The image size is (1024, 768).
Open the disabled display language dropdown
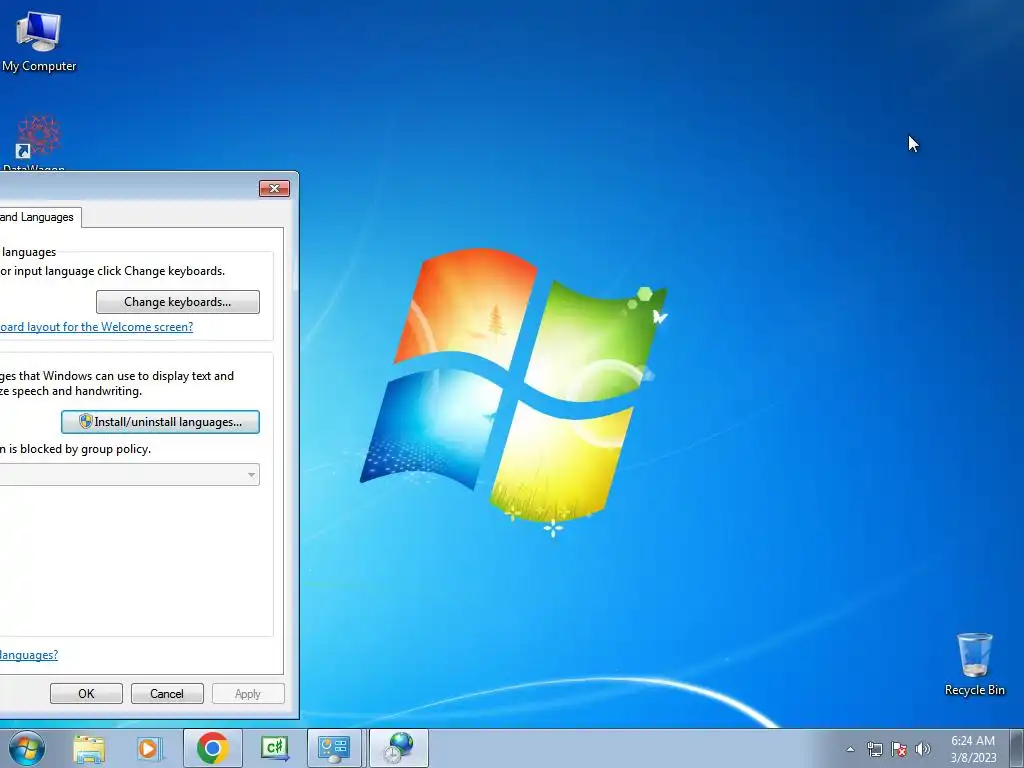pos(129,475)
